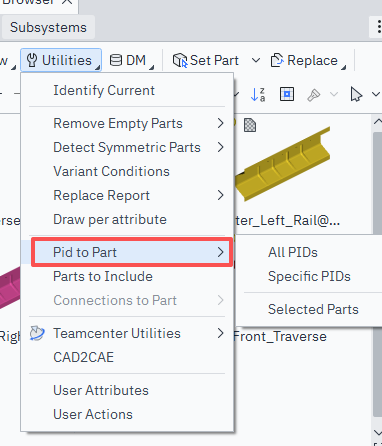Click the Z-A sort descending icon
This screenshot has width=382, height=446.
[x=258, y=95]
